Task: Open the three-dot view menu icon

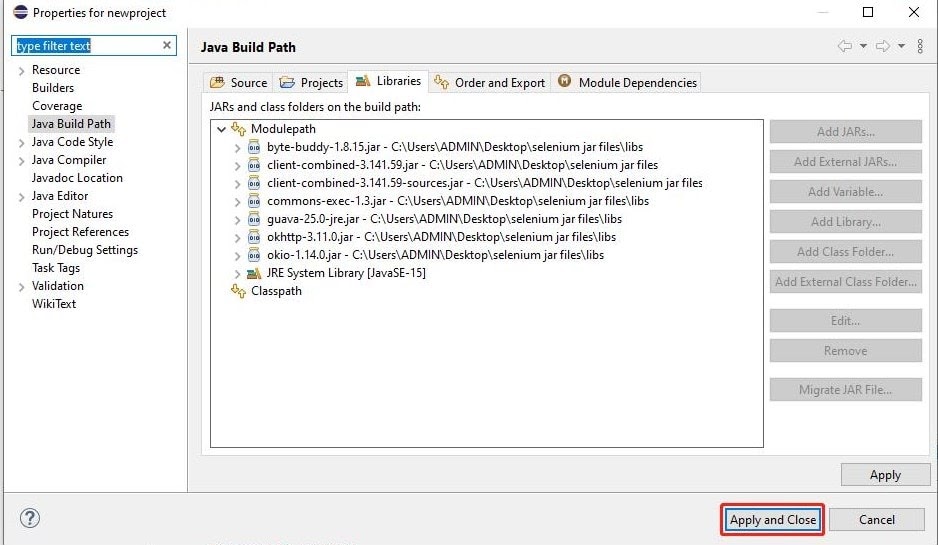Action: point(920,46)
